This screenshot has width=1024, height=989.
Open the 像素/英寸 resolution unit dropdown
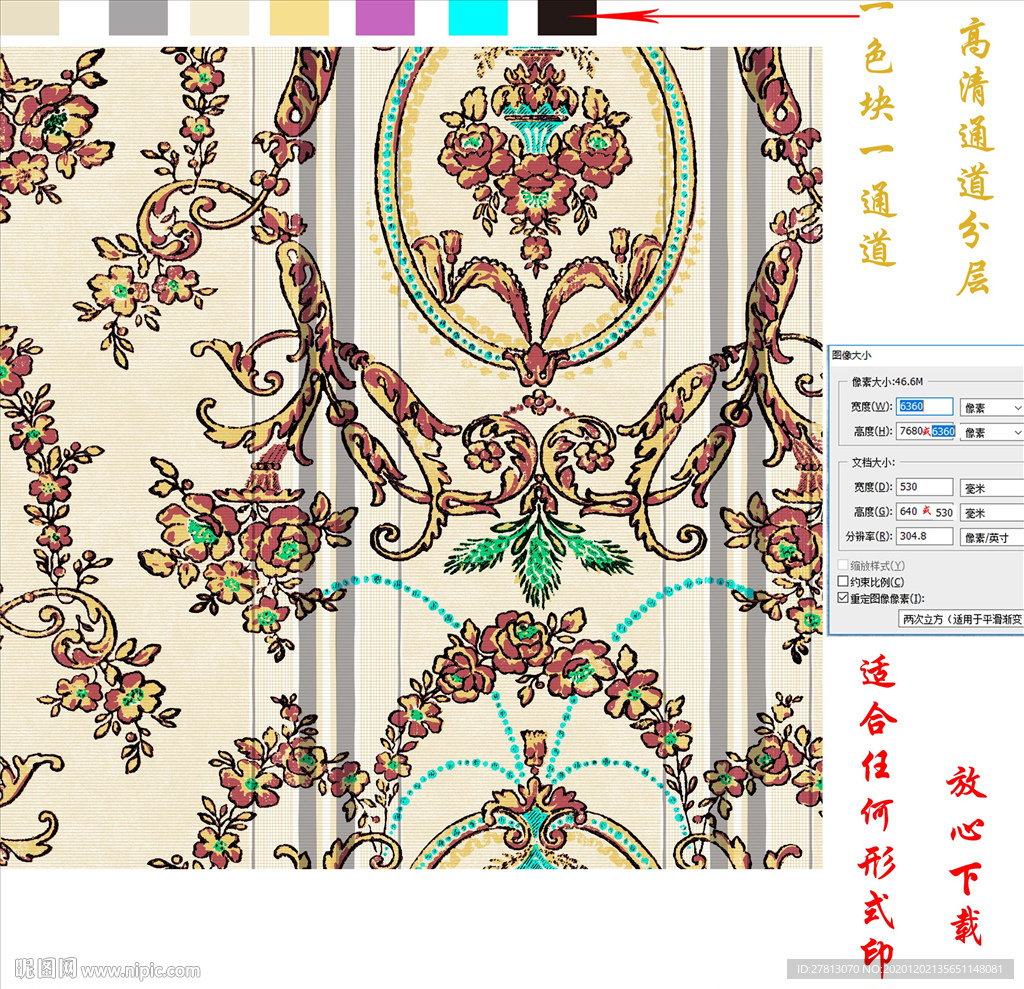[991, 537]
